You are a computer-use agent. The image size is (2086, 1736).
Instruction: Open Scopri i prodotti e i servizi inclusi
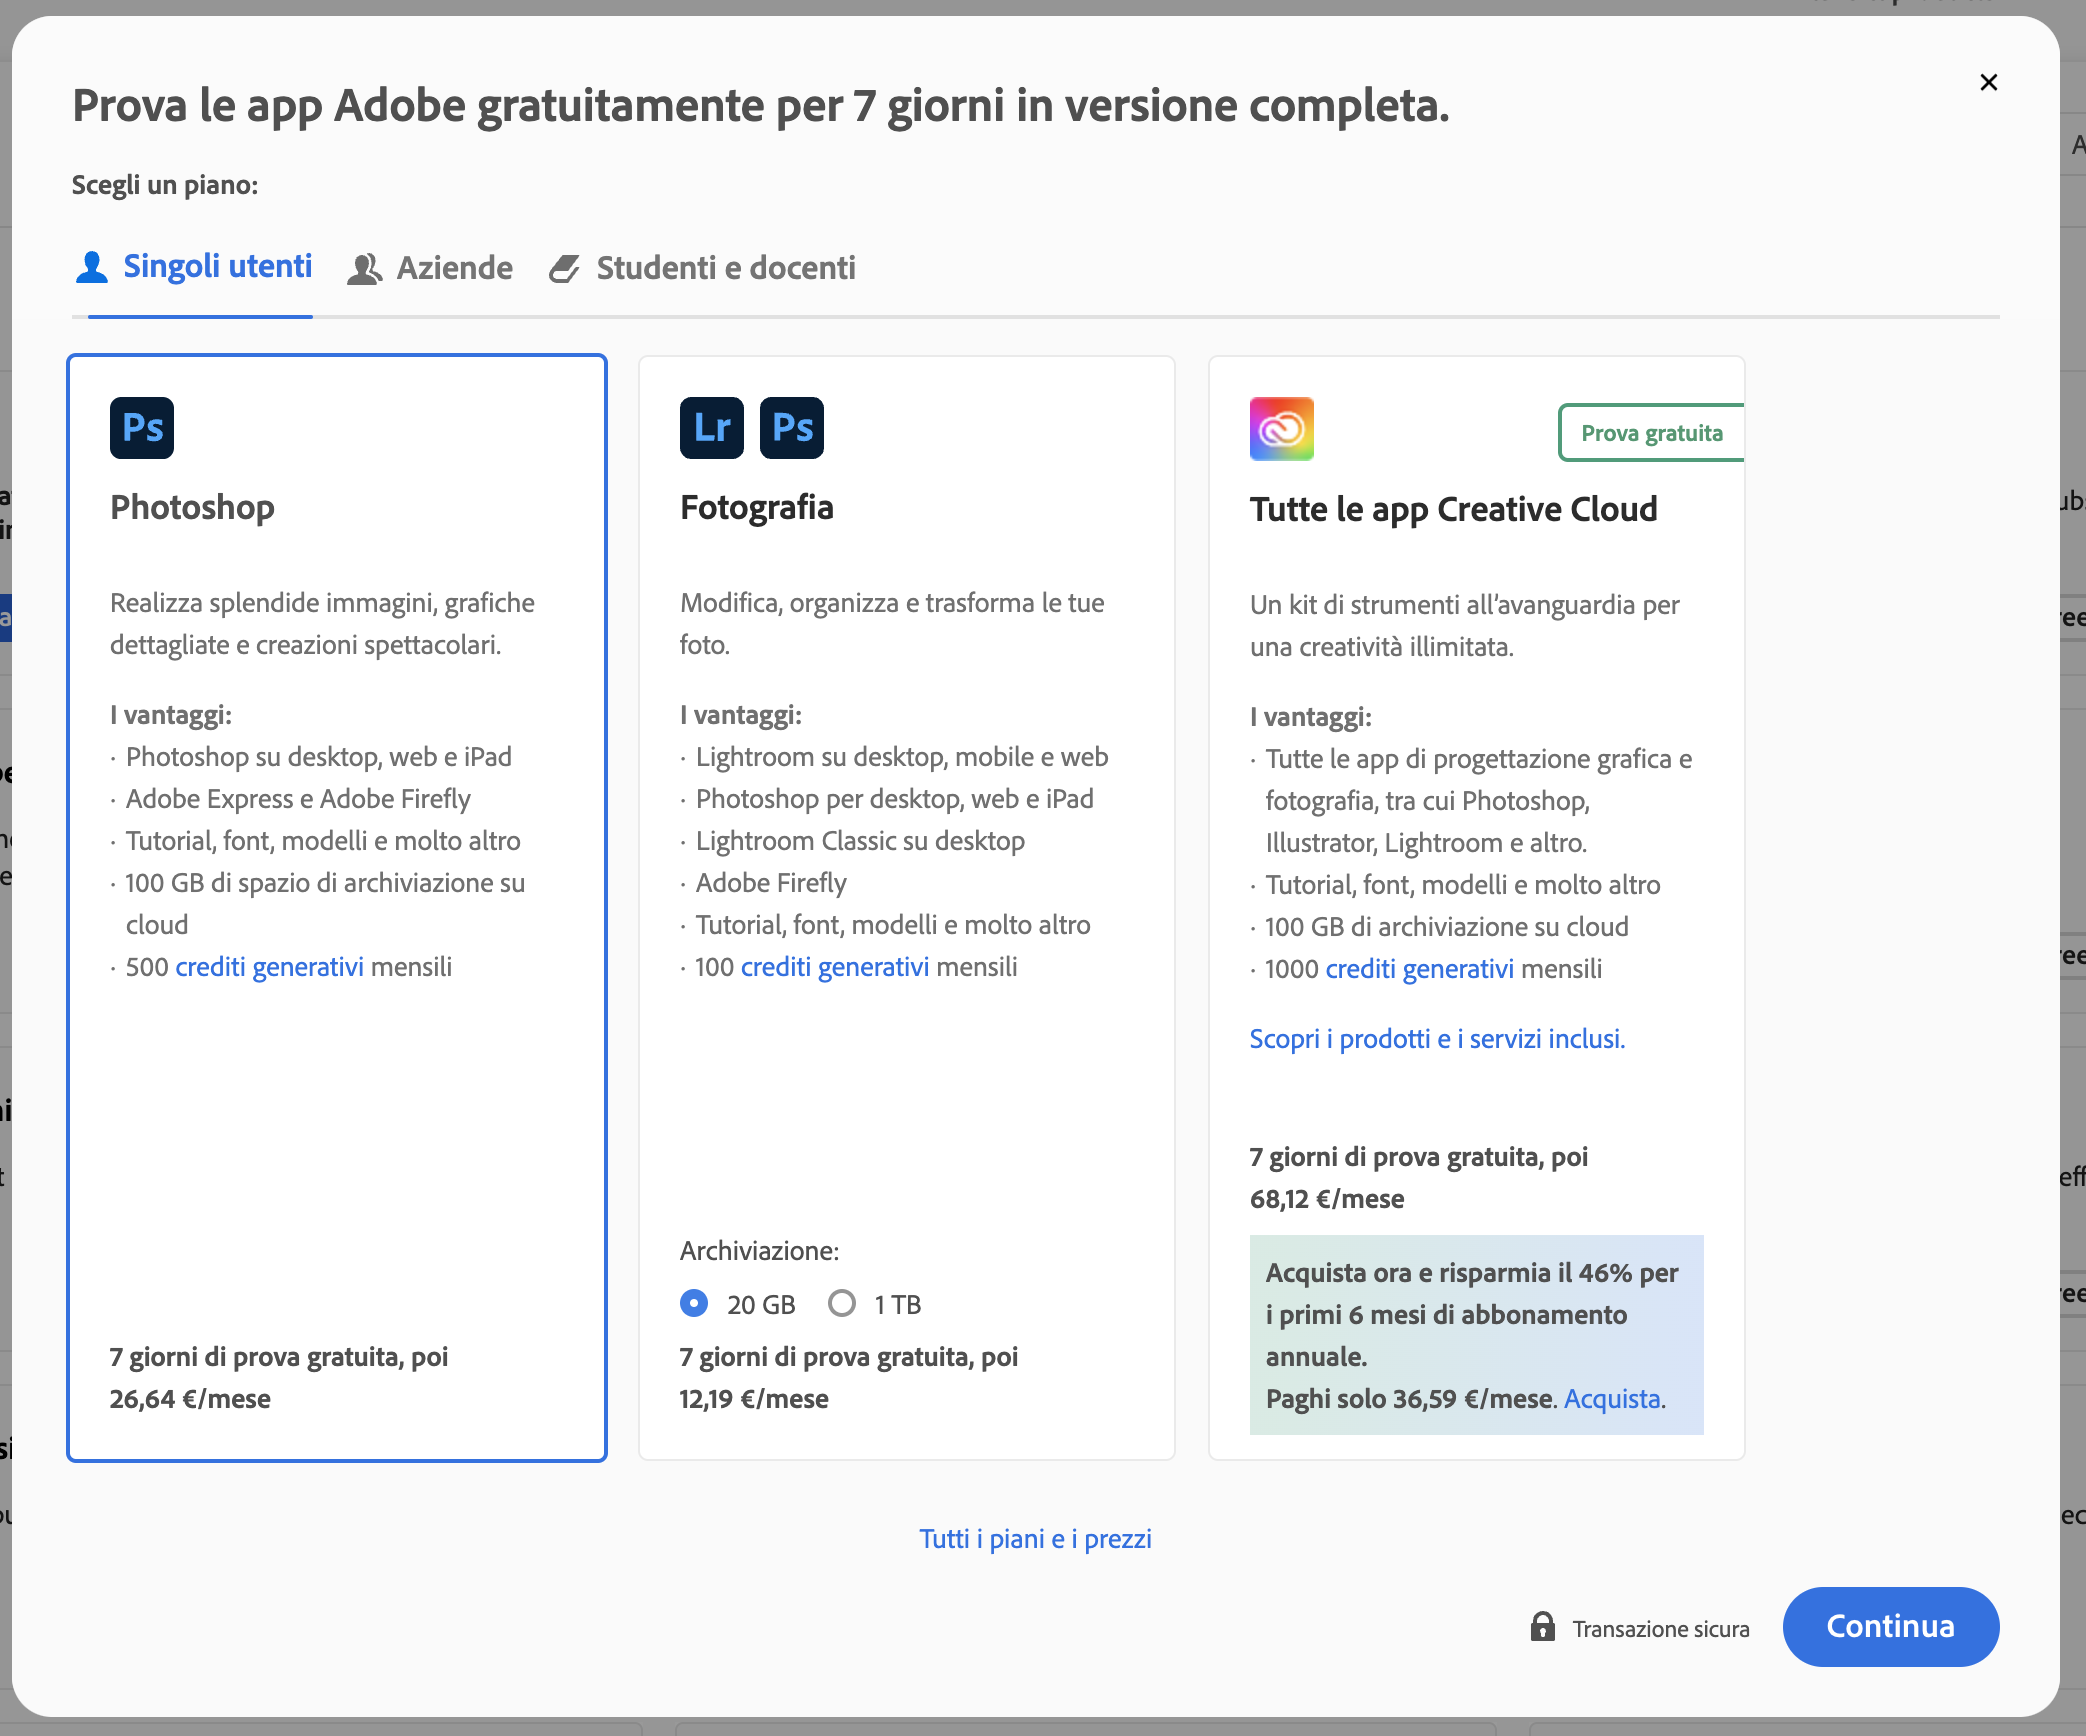pos(1437,1038)
